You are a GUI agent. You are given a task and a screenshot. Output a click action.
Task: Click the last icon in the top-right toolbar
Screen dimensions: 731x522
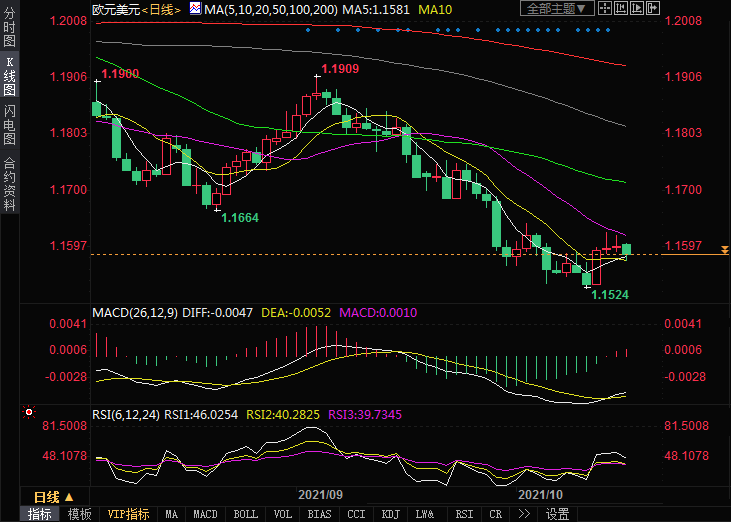point(656,9)
